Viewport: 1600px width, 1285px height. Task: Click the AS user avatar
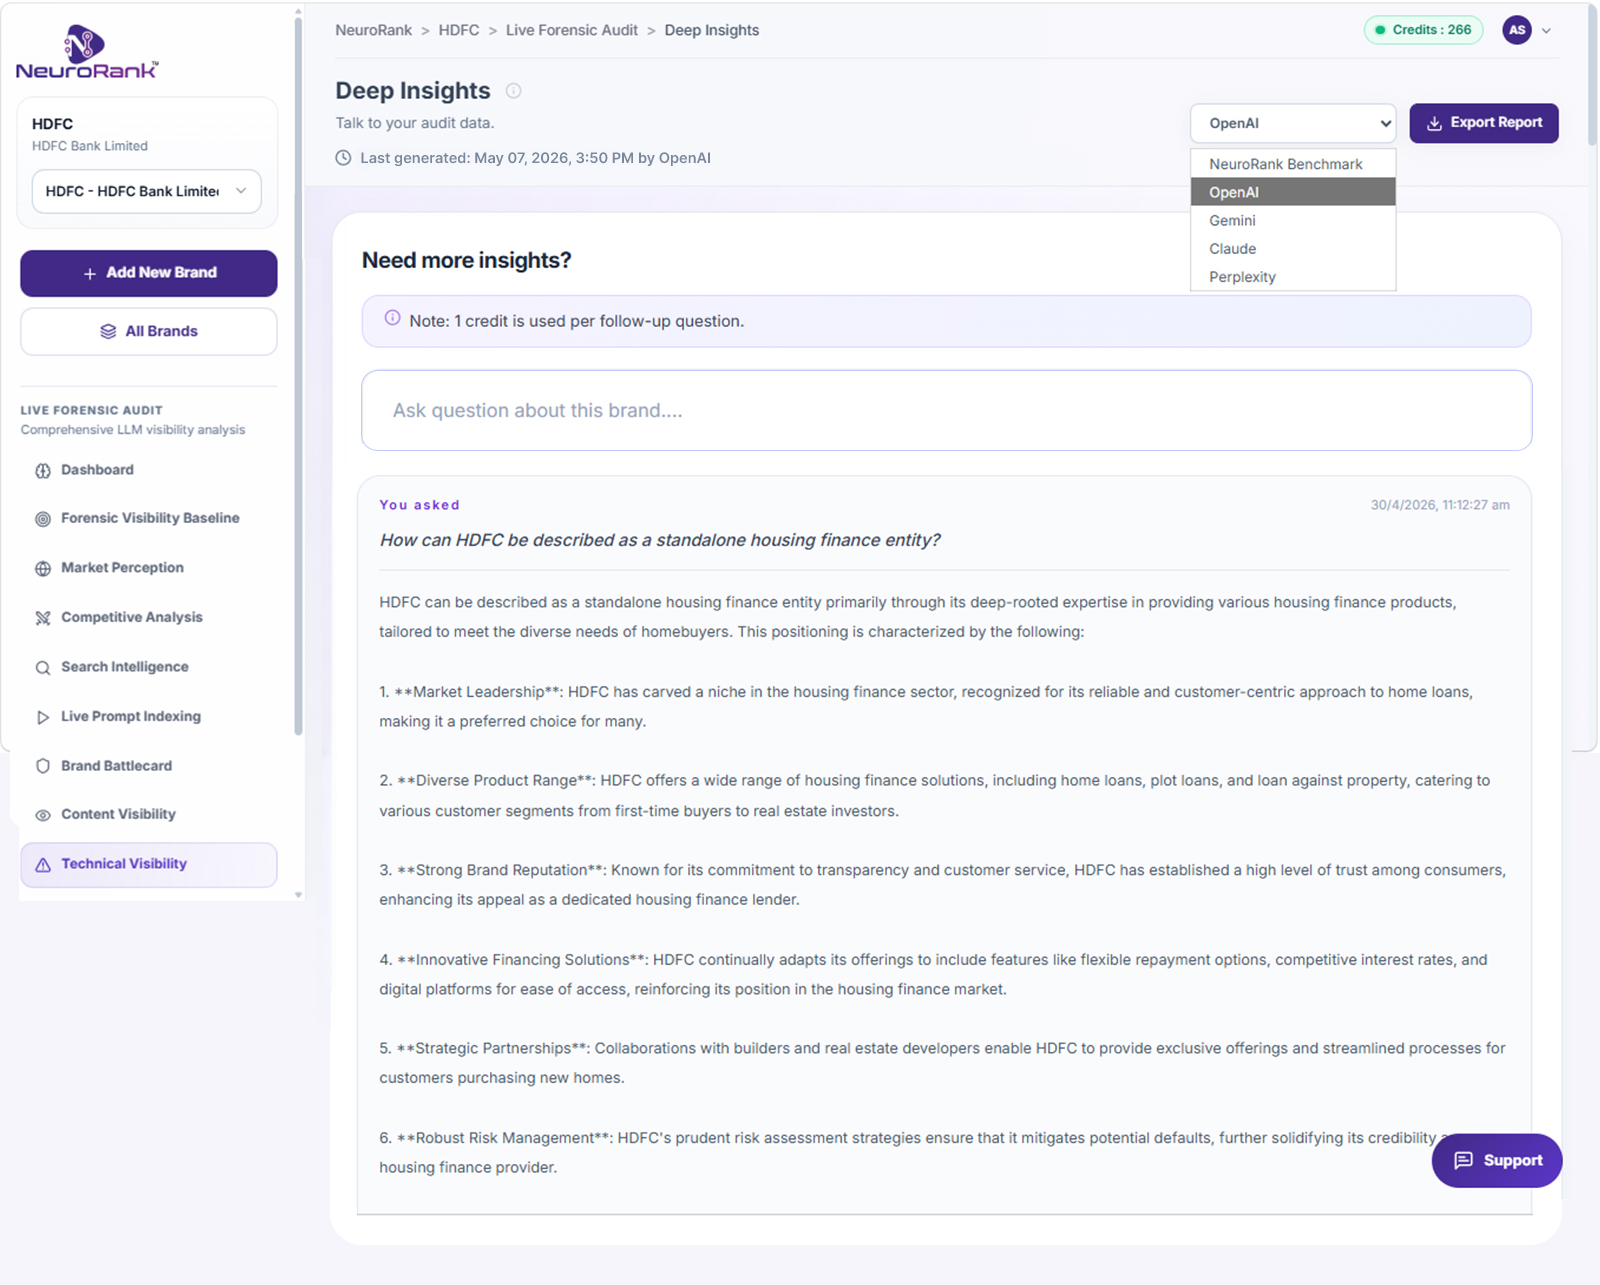pos(1517,30)
